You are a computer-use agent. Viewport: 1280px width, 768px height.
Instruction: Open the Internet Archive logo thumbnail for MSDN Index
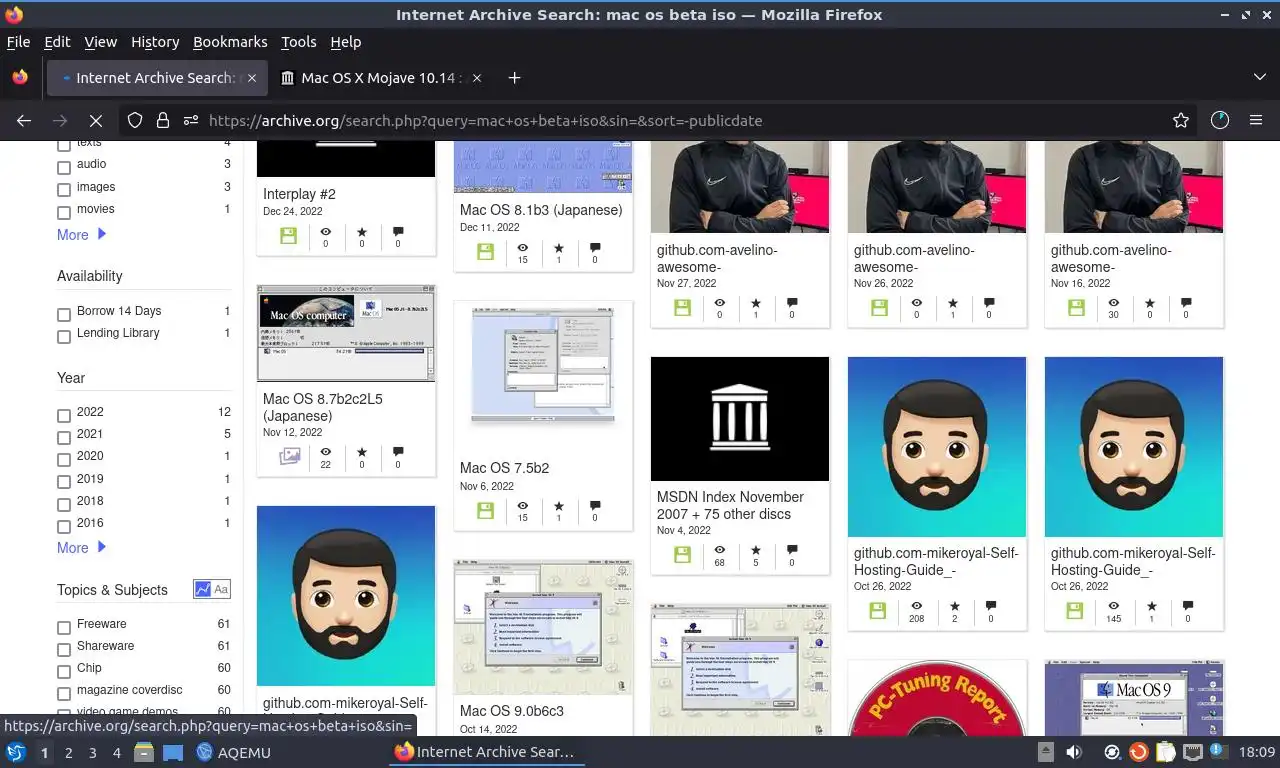[740, 419]
